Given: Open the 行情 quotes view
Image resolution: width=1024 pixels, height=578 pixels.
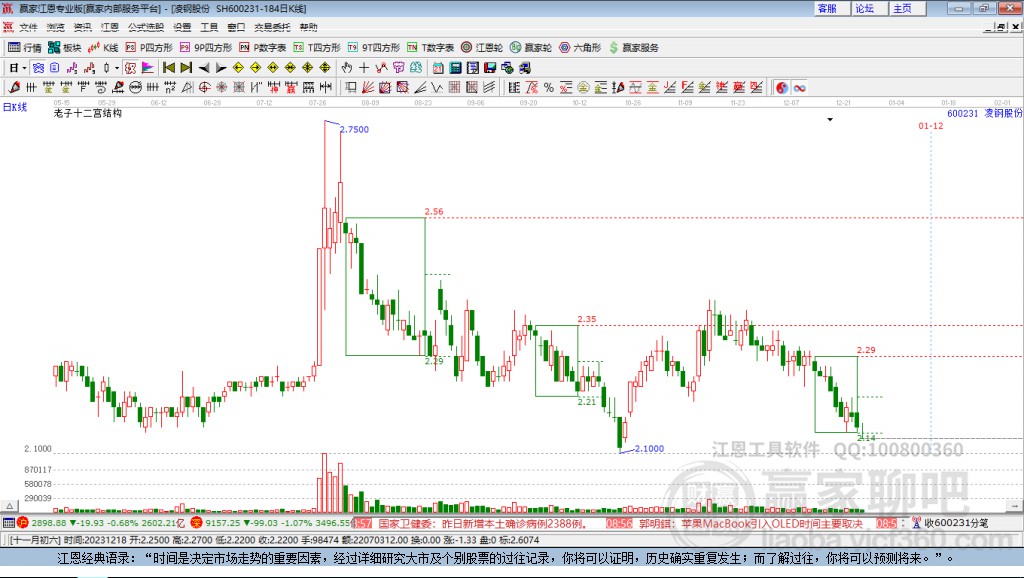Looking at the screenshot, I should tap(25, 48).
